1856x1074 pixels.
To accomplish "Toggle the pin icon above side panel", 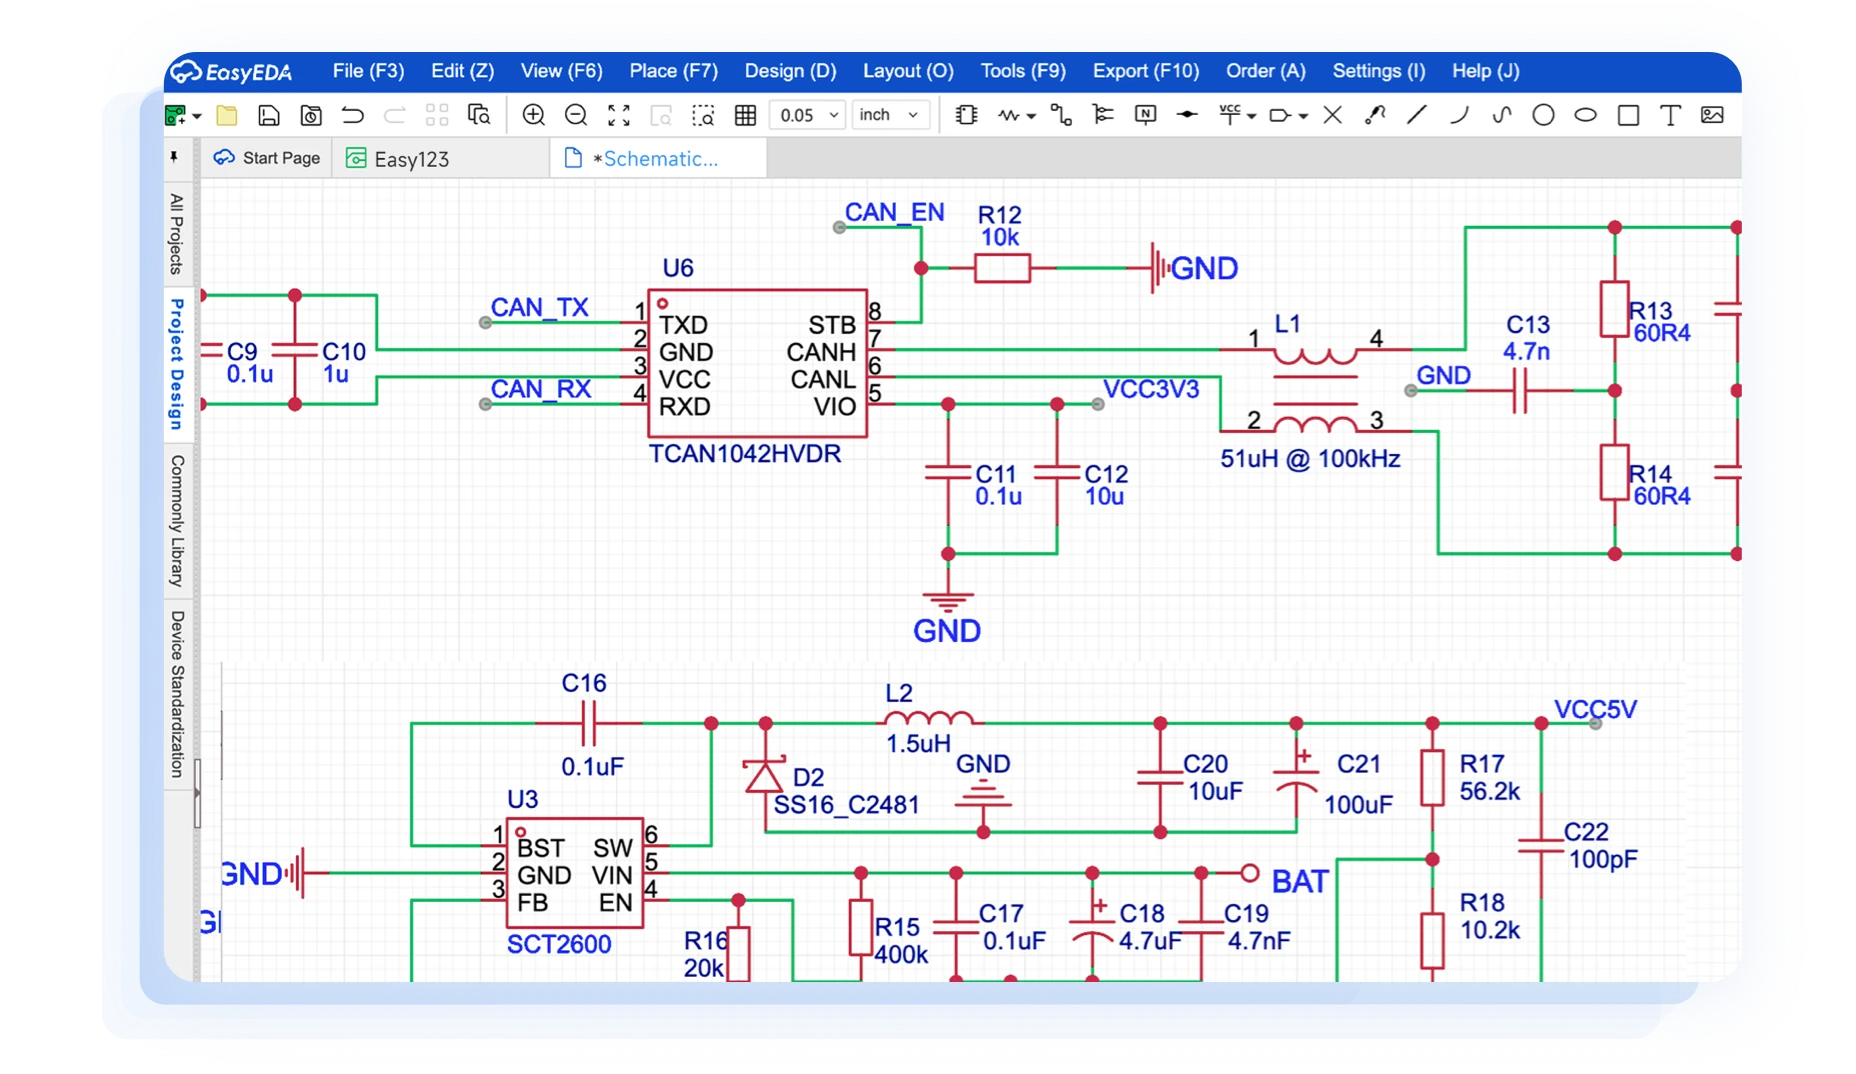I will [174, 158].
